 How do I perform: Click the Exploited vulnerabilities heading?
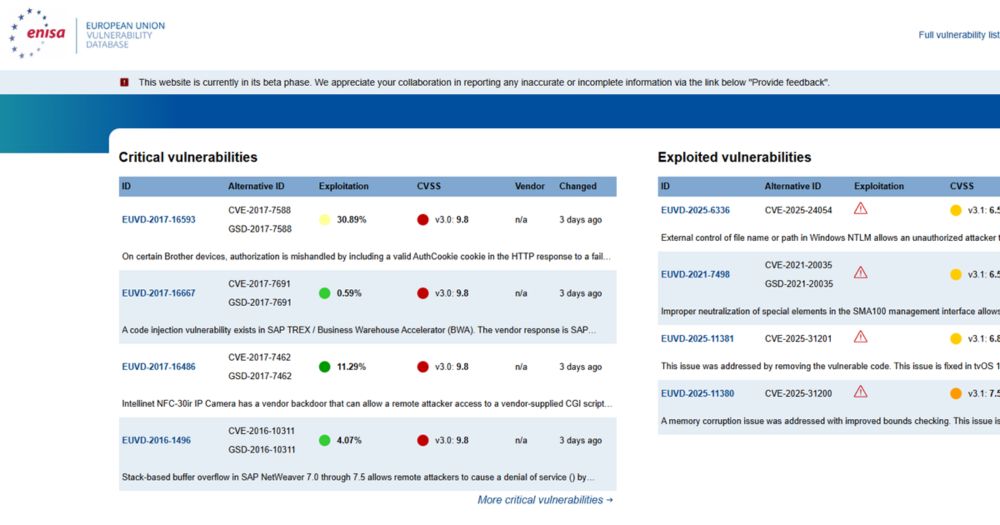click(x=735, y=157)
